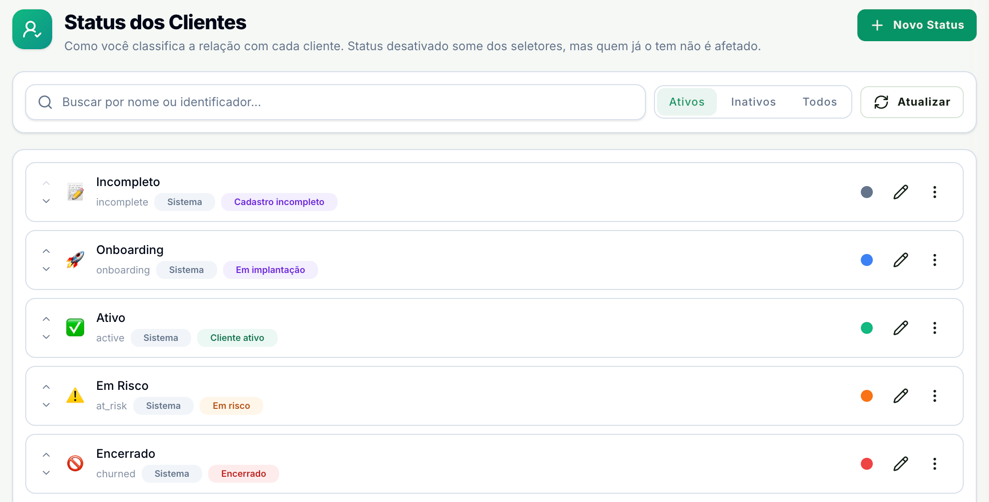The width and height of the screenshot is (989, 502).
Task: Click the Sistema tag on Encerrado row
Action: pyautogui.click(x=172, y=474)
